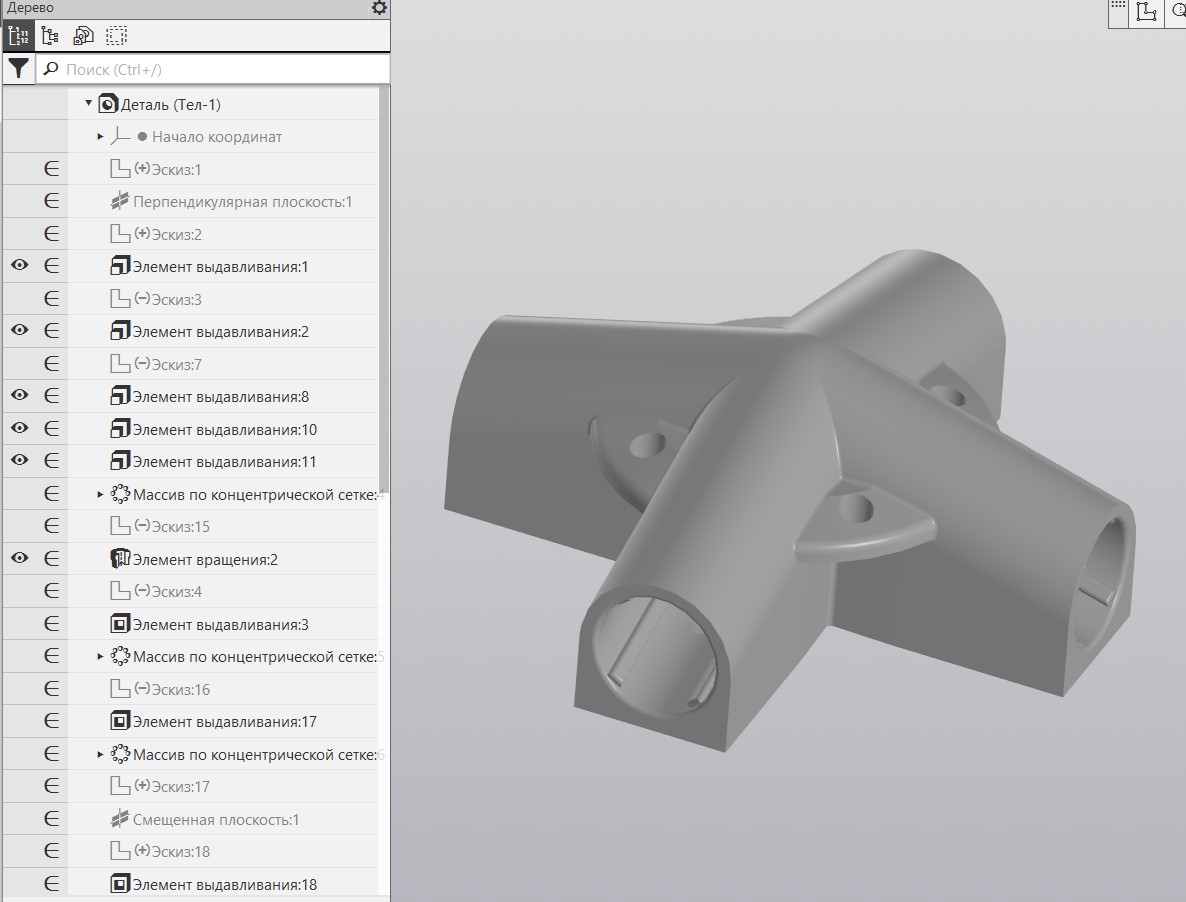
Task: Select Деталь (Тел-1) root item
Action: coord(171,104)
